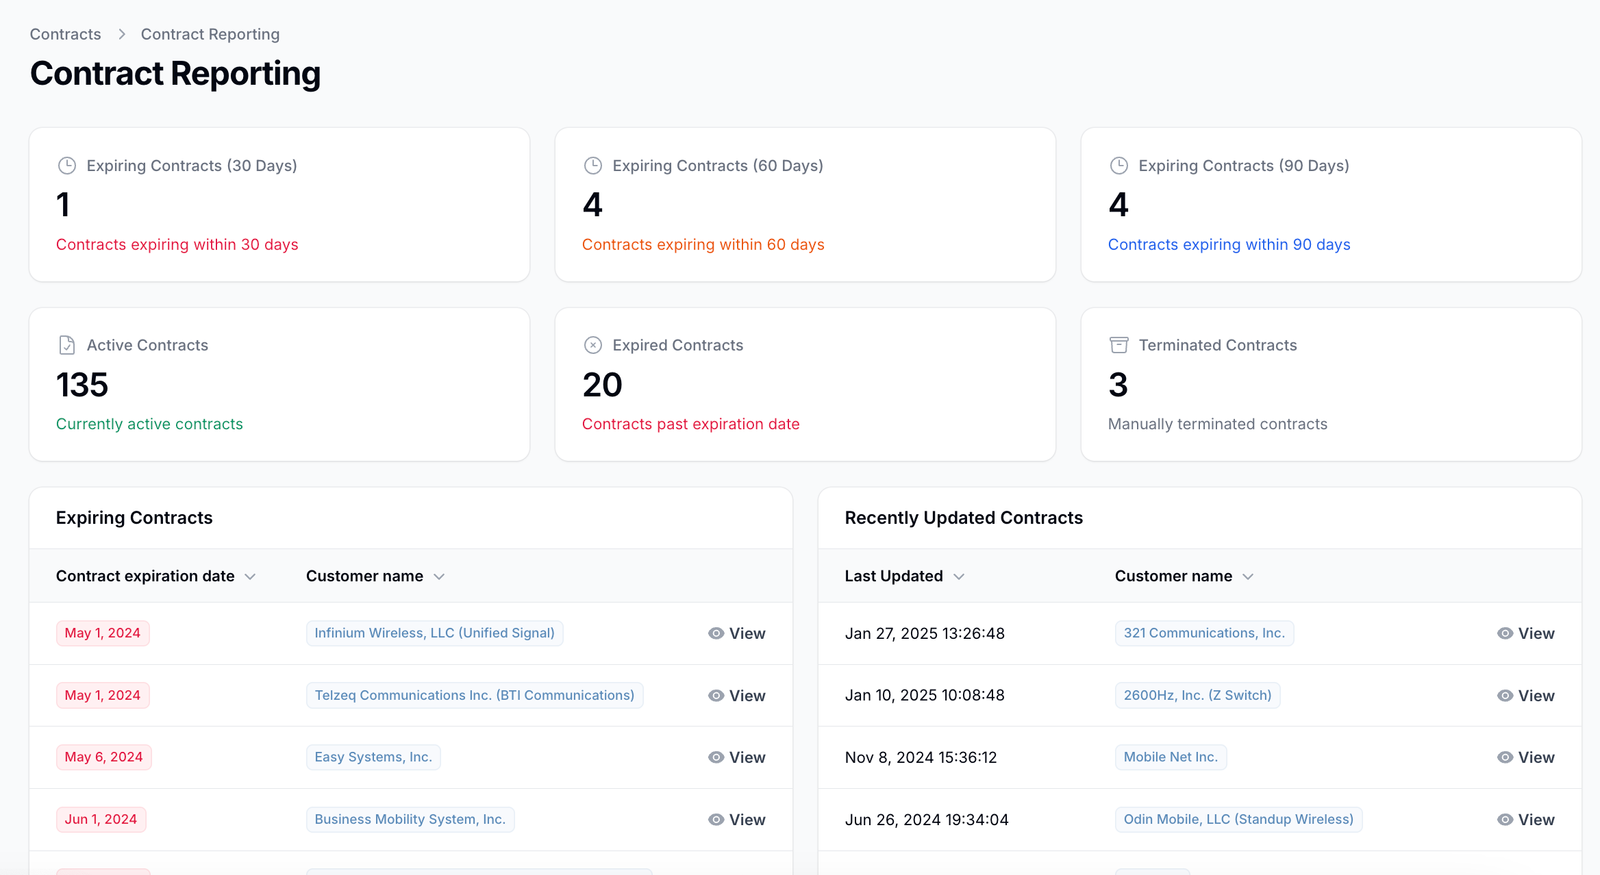Click the clock icon on Expiring Contracts (30 Days)

click(x=67, y=166)
